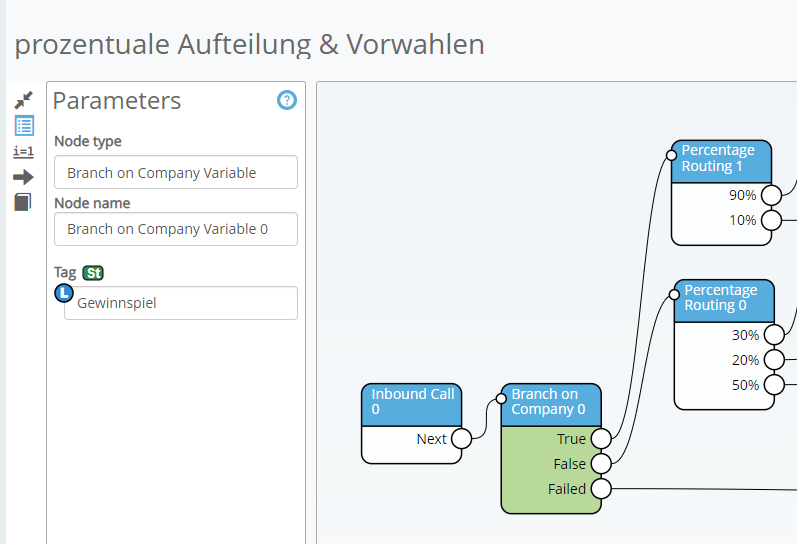
Task: Open the variables i=1 icon
Action: point(23,152)
